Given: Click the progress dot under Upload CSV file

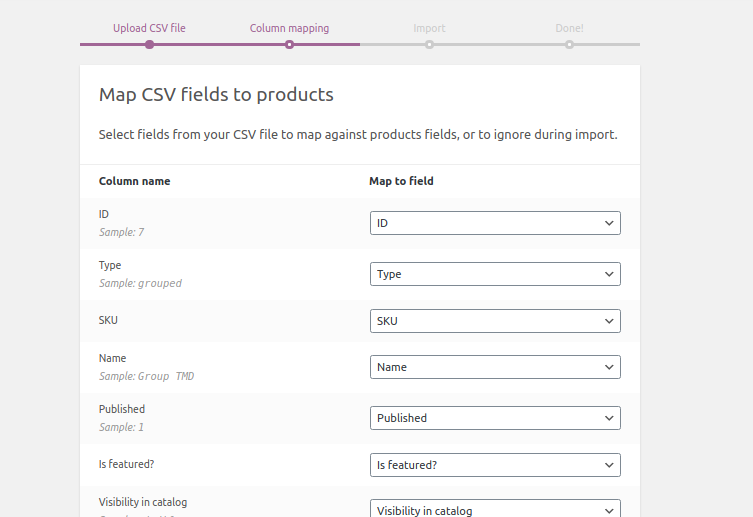Looking at the screenshot, I should click(149, 44).
